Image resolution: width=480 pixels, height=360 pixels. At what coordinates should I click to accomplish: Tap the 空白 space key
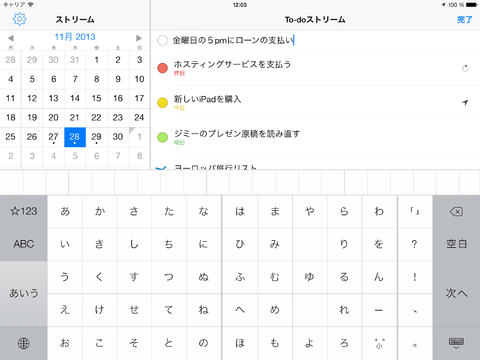[456, 244]
